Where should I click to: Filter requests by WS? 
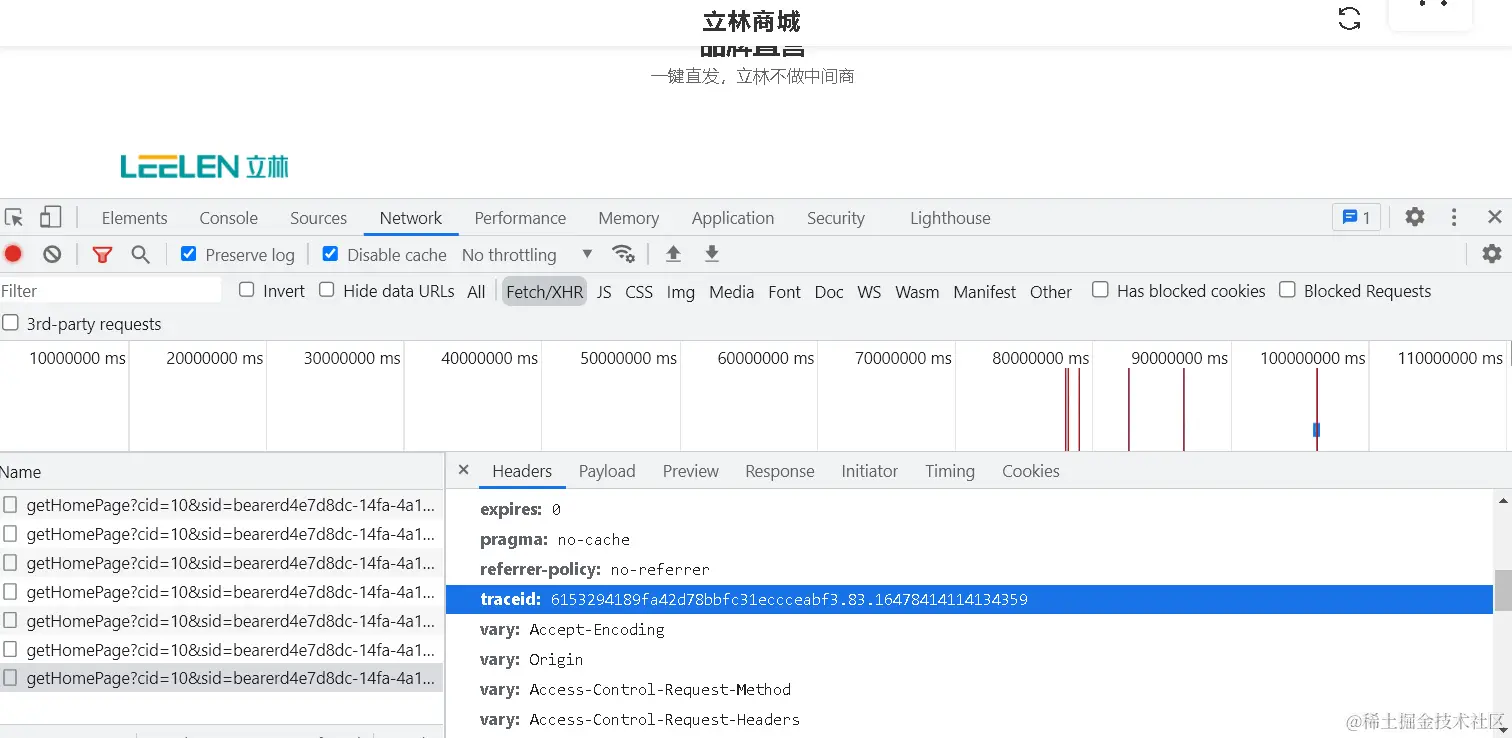coord(869,291)
